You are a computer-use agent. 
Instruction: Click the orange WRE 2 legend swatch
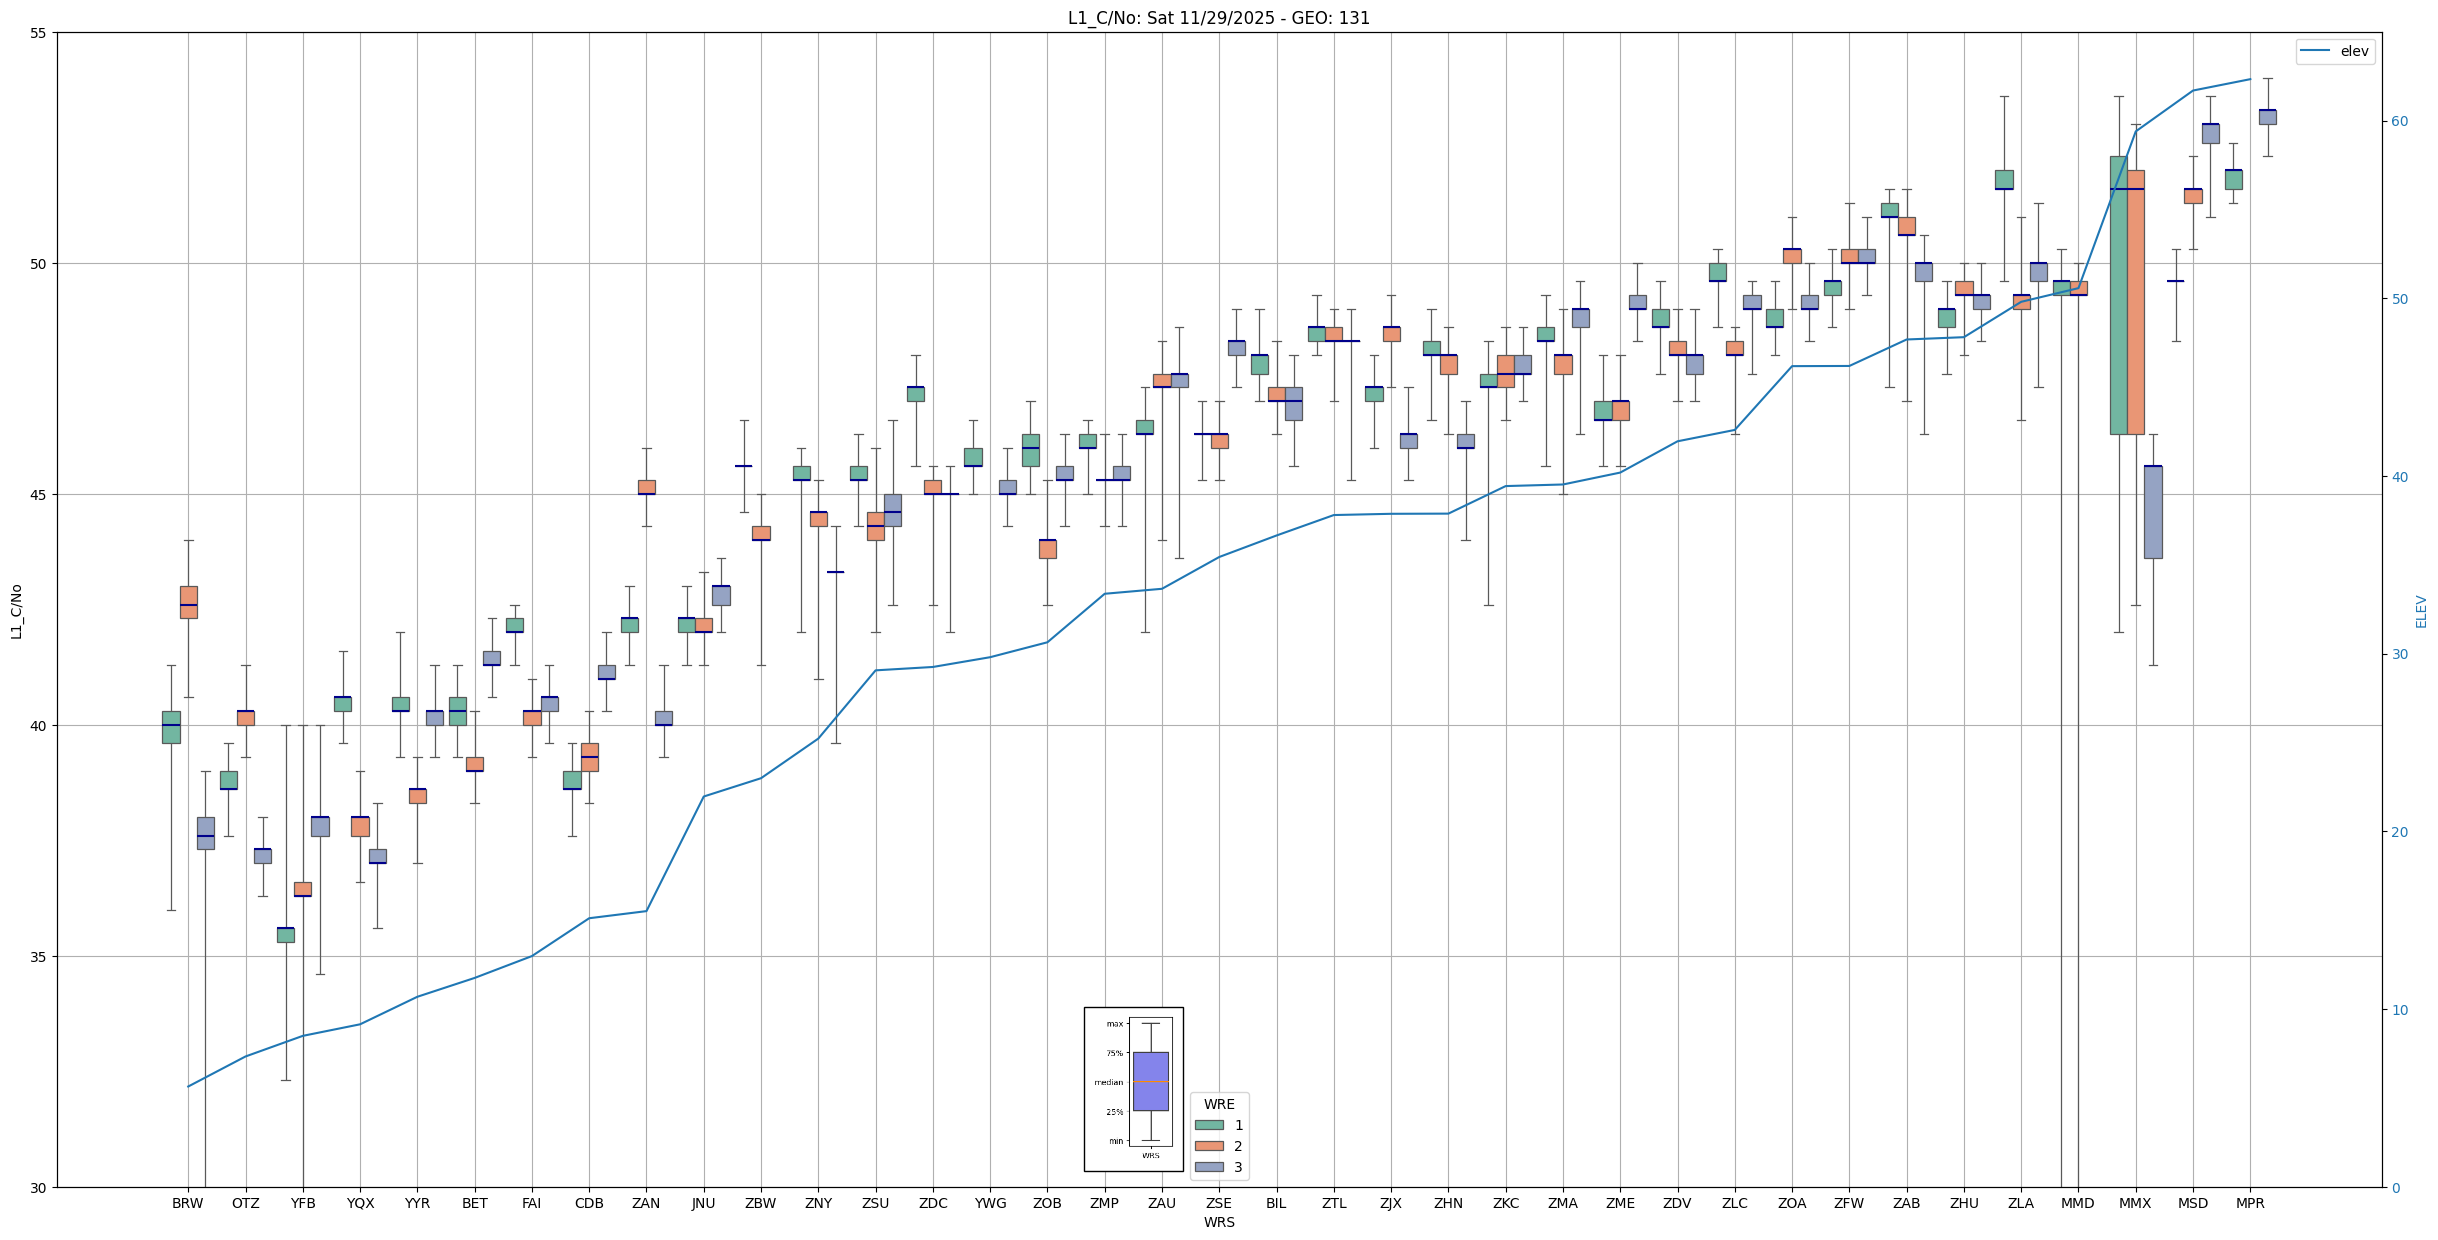pyautogui.click(x=1208, y=1146)
